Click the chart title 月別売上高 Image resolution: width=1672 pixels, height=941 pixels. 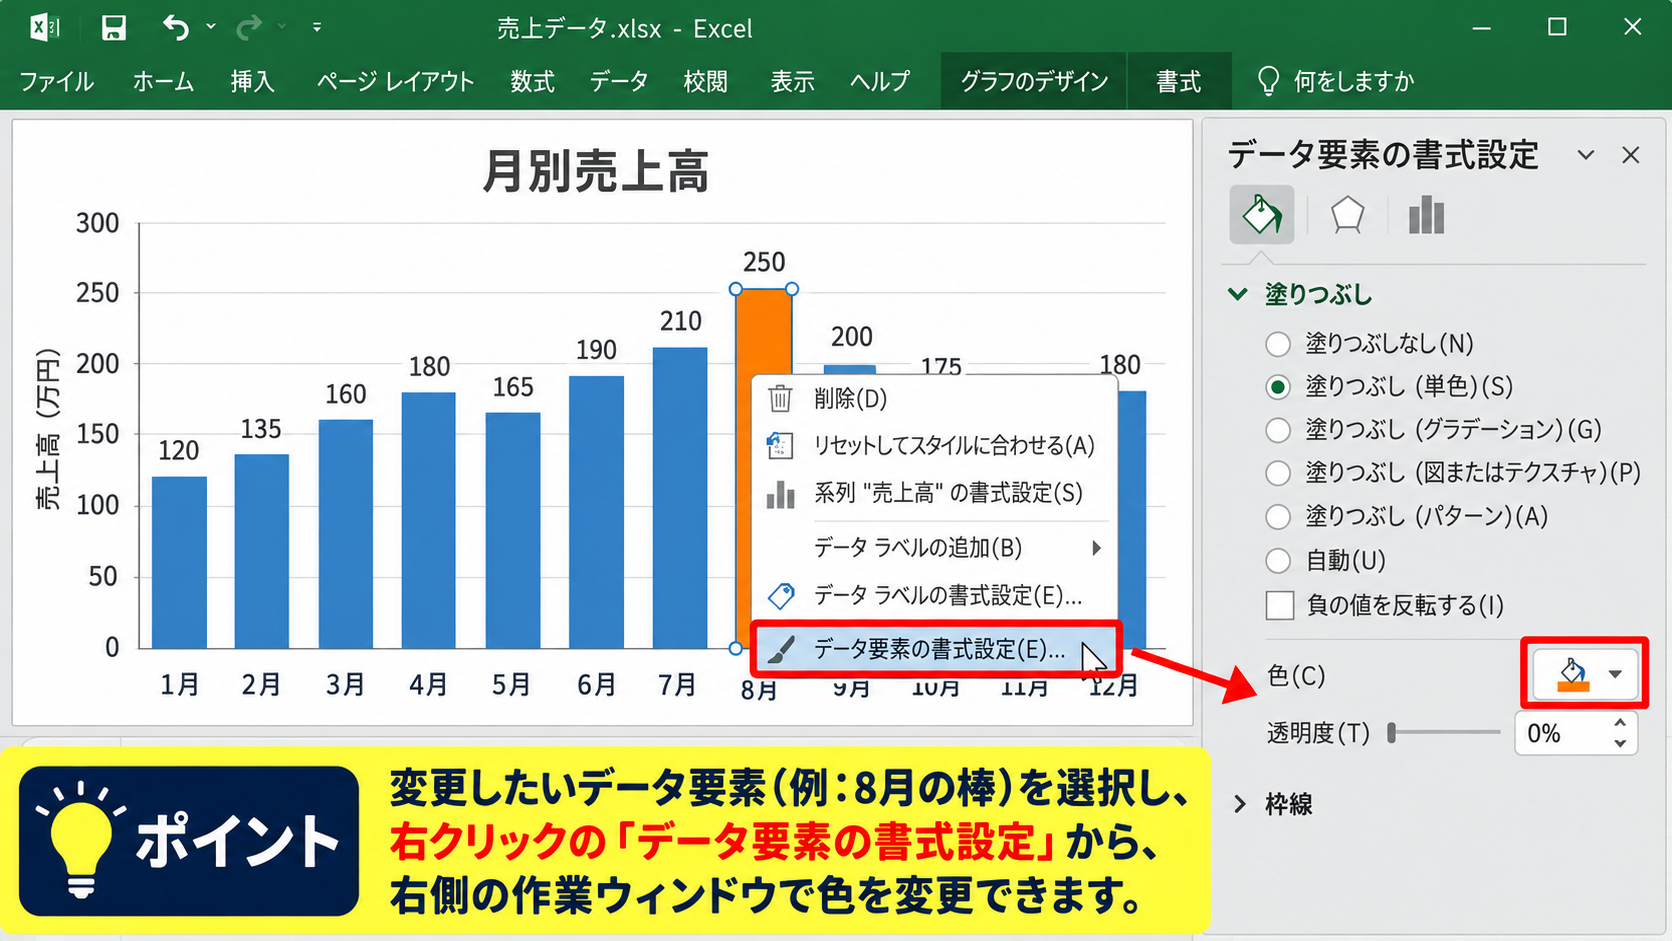[596, 171]
